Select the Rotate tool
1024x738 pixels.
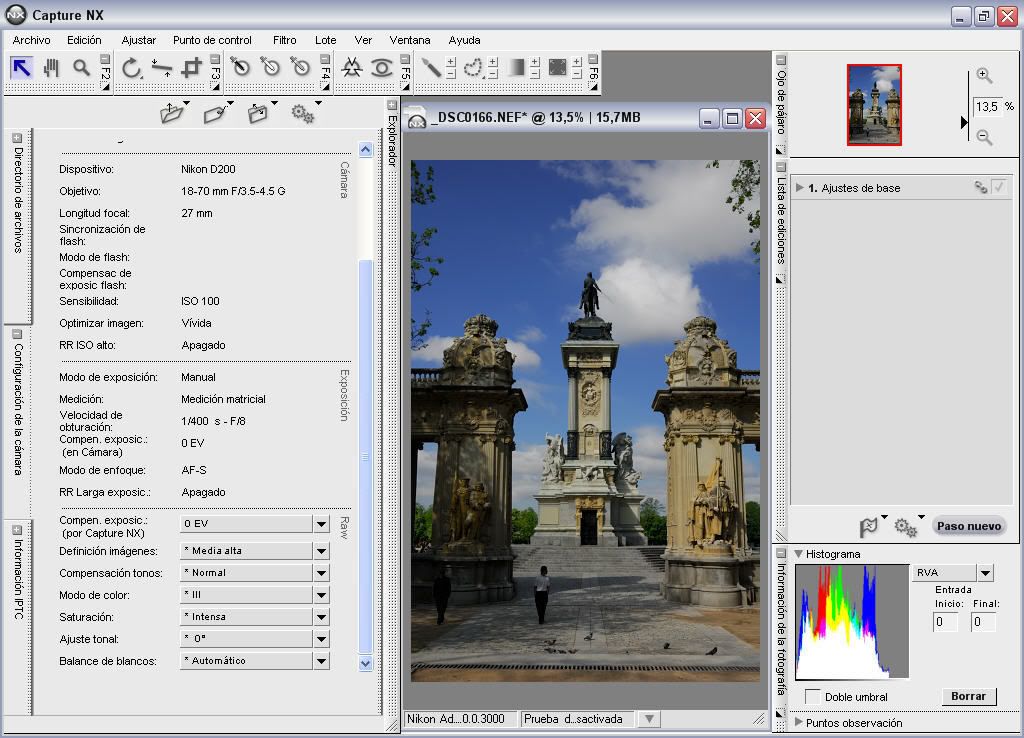[x=132, y=68]
